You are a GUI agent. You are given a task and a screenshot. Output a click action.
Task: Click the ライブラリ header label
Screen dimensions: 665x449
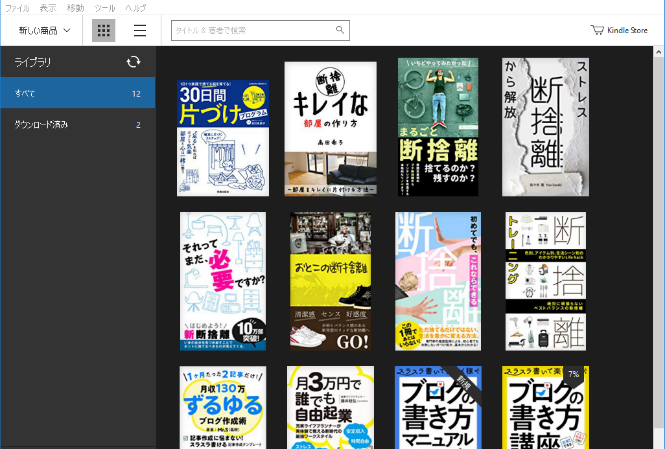[x=33, y=62]
